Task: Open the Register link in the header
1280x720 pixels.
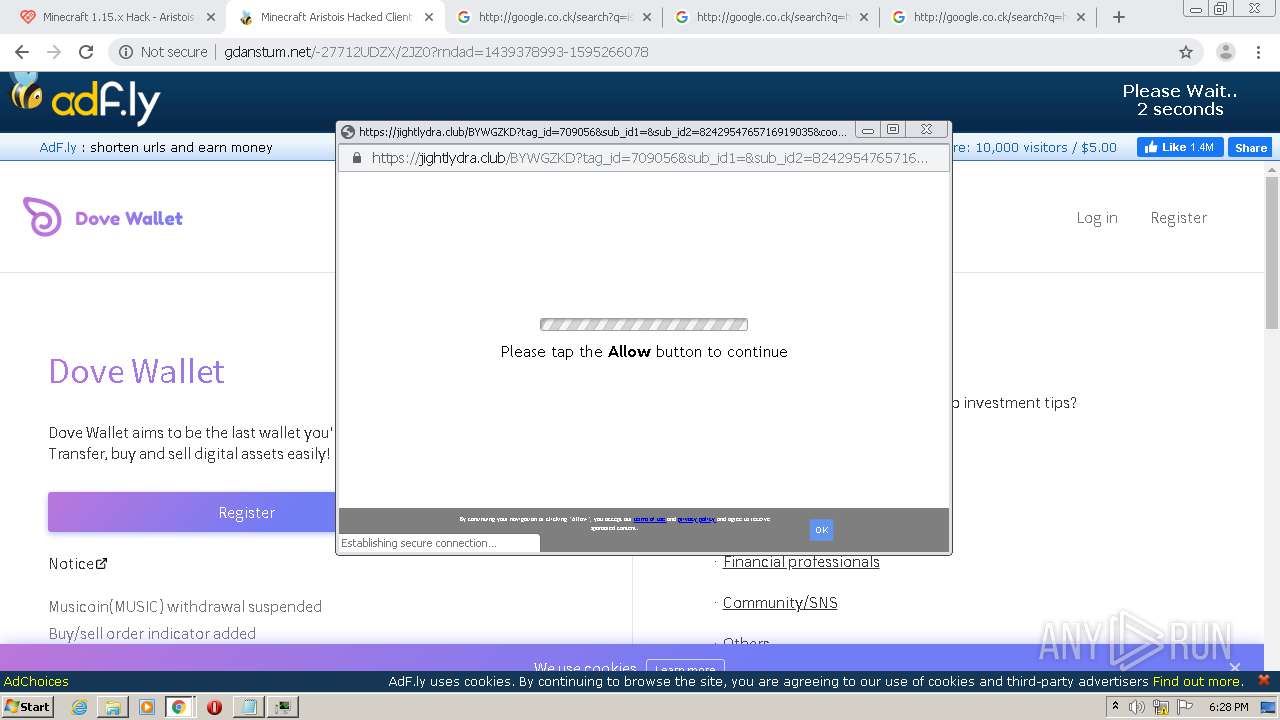Action: click(x=1178, y=217)
